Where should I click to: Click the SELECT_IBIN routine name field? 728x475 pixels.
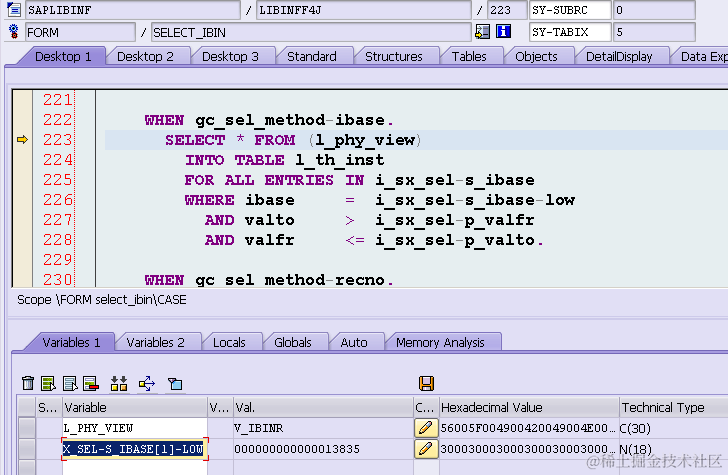(x=311, y=32)
